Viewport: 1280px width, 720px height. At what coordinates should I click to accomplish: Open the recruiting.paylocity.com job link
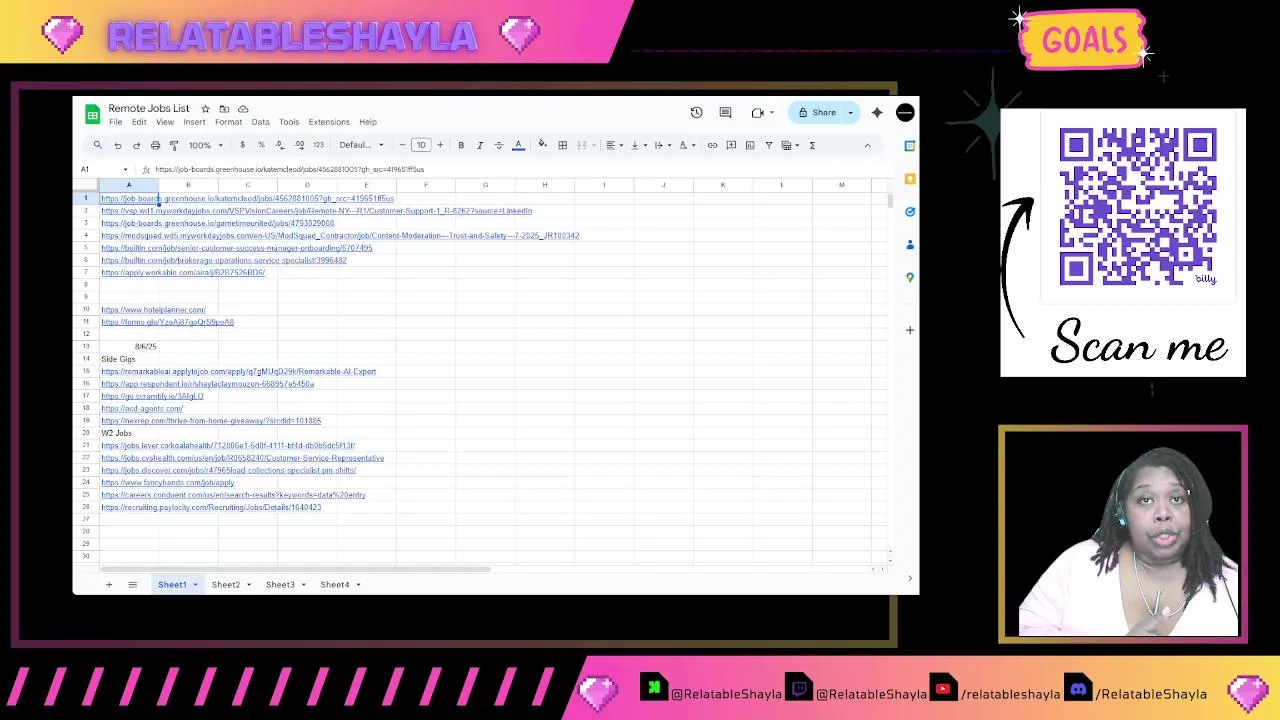point(211,507)
